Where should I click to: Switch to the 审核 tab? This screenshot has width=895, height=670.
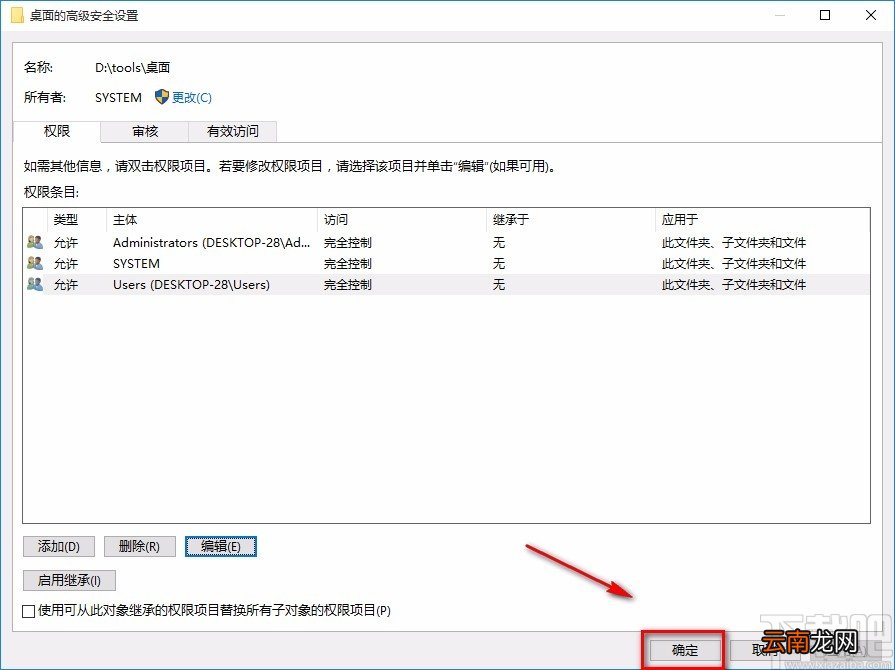click(x=145, y=131)
